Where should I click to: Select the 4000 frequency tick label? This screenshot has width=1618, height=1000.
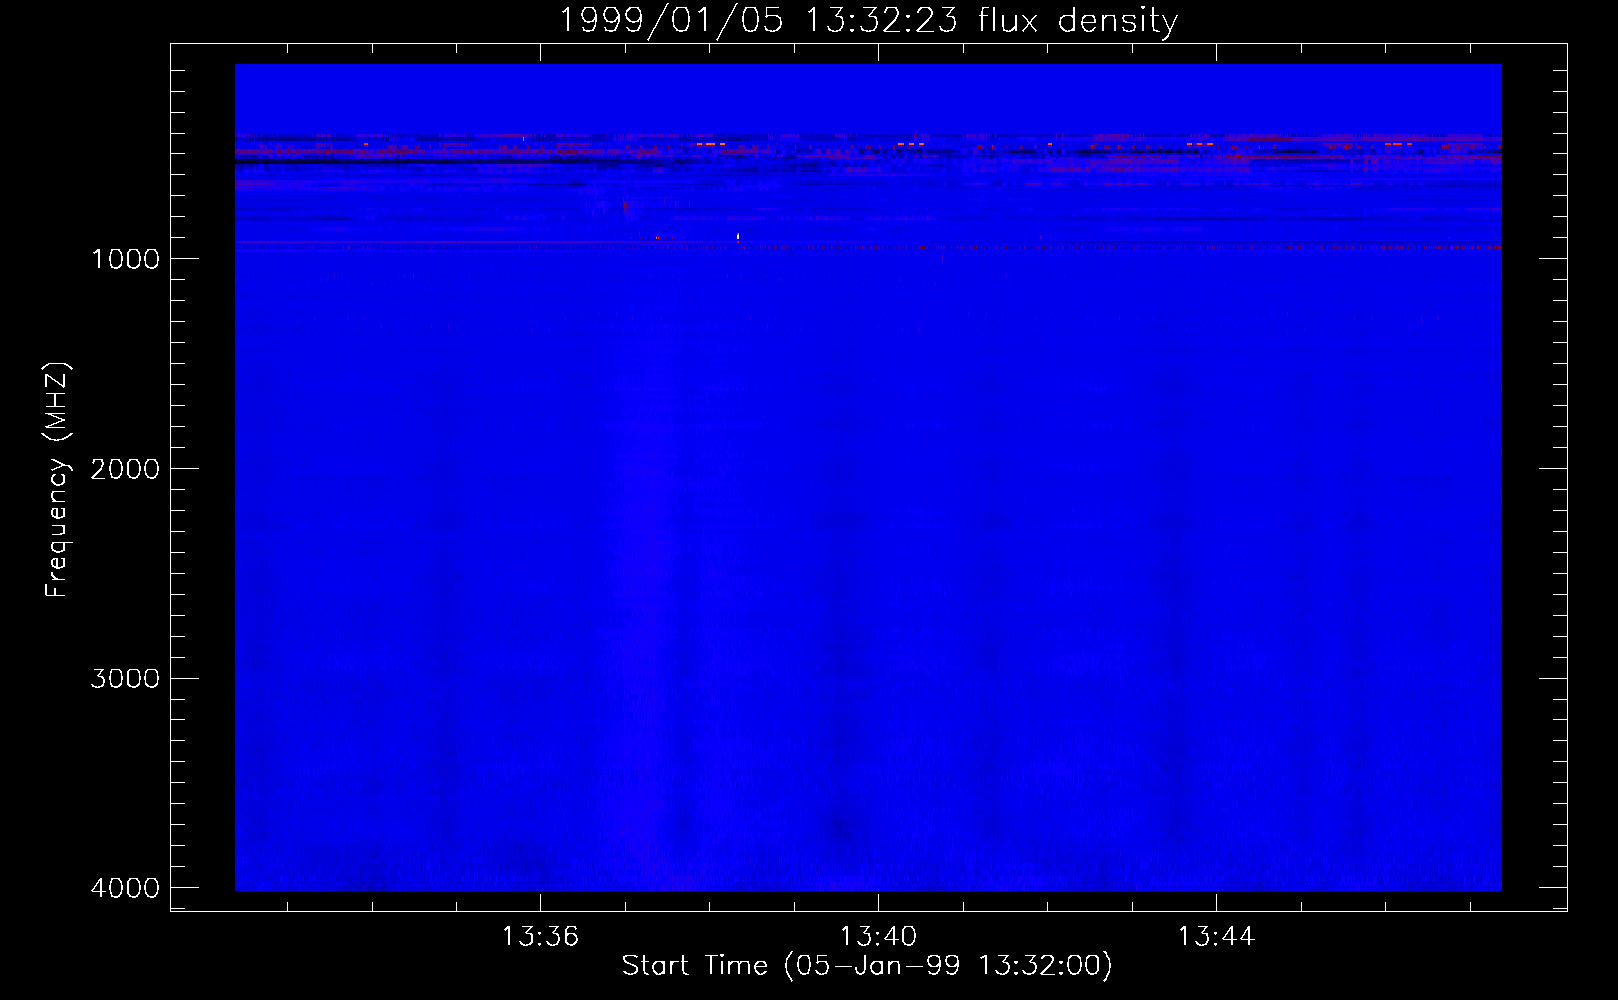(125, 888)
